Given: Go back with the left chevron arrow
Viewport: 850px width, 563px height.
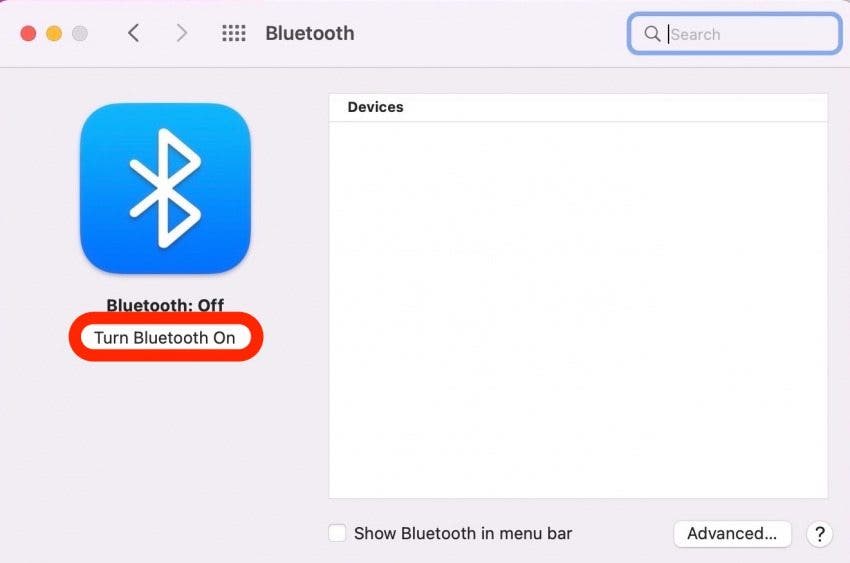Looking at the screenshot, I should (133, 33).
